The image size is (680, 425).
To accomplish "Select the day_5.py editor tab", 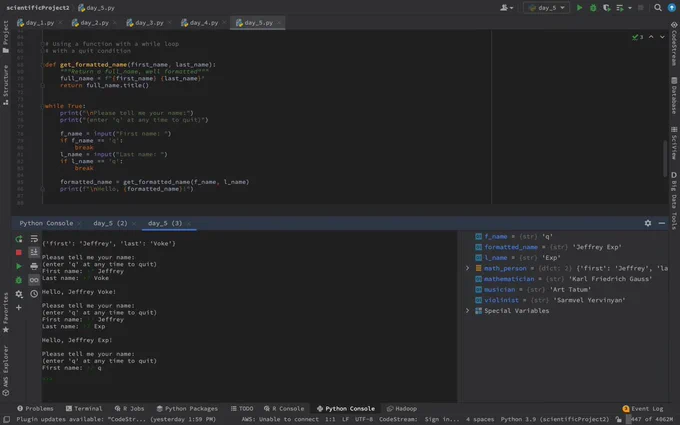I will click(x=258, y=23).
